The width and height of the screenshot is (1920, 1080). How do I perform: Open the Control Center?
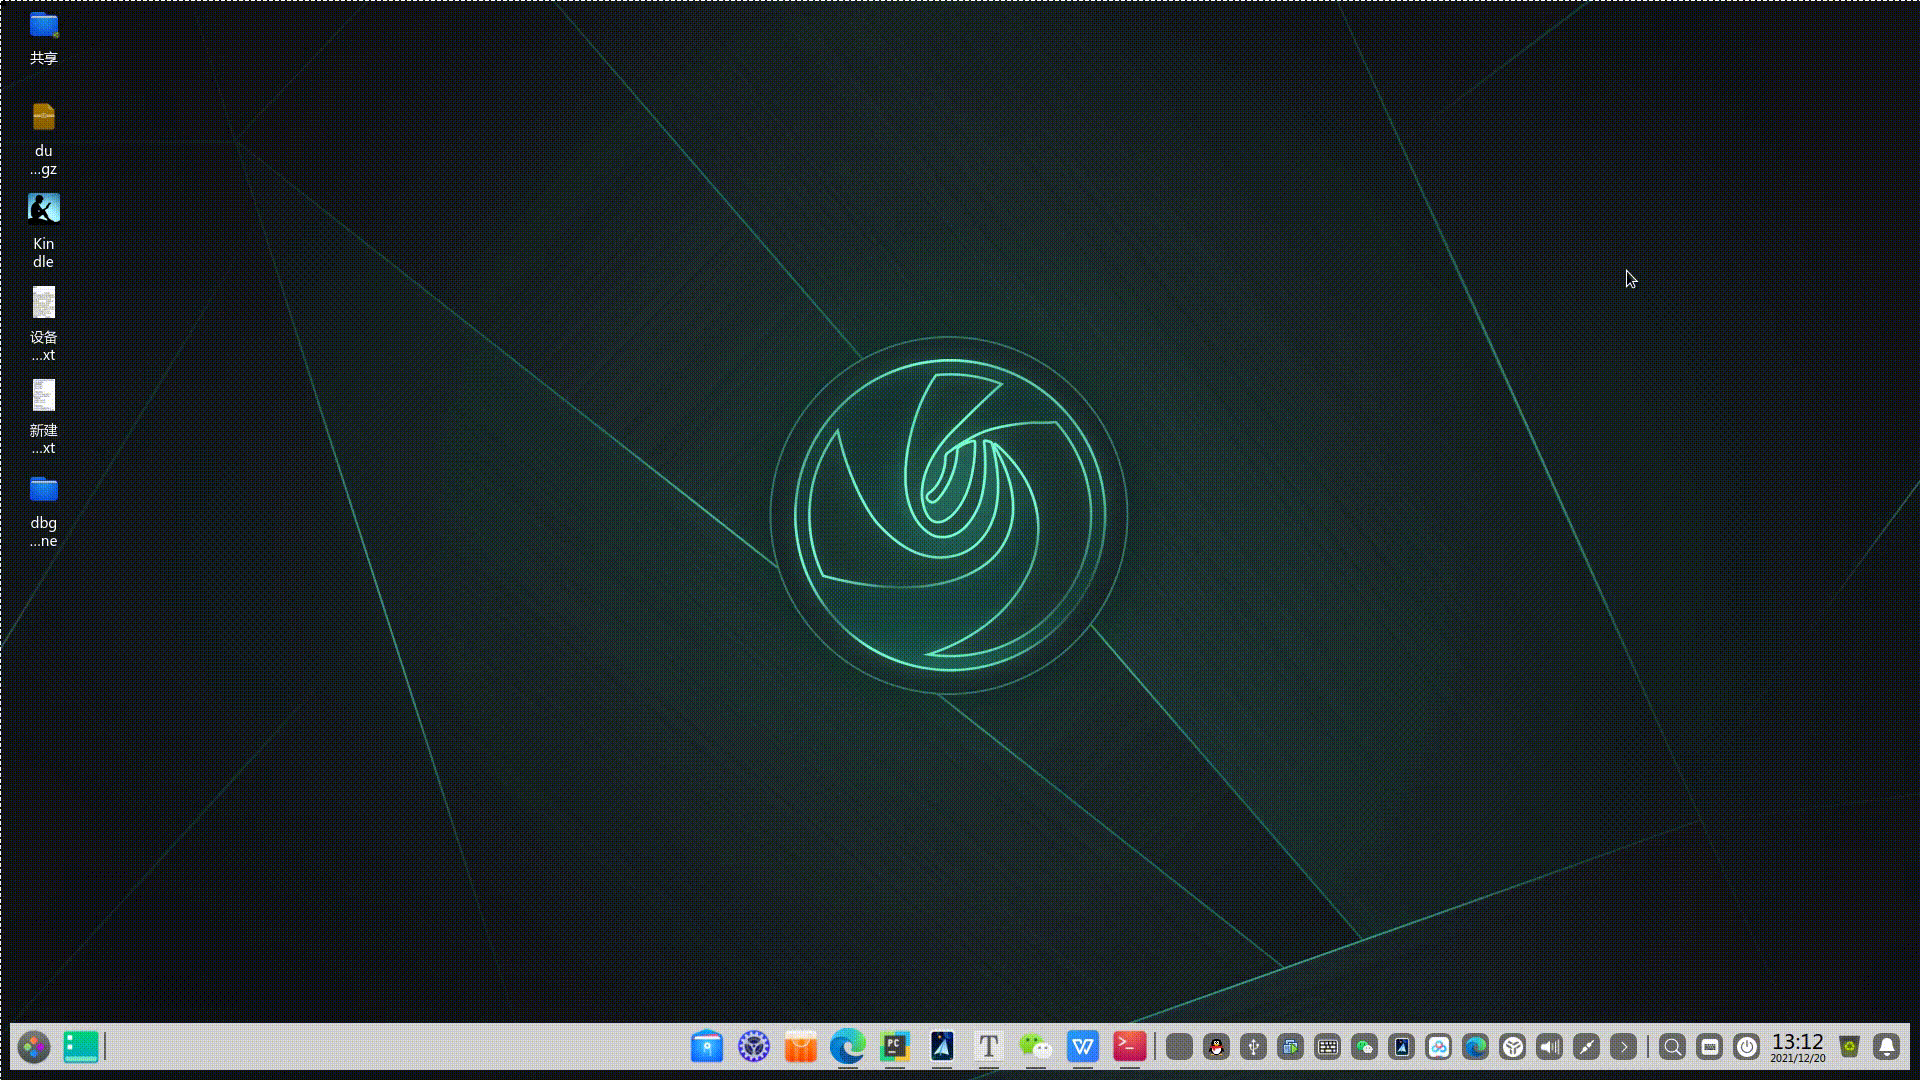tap(753, 1048)
